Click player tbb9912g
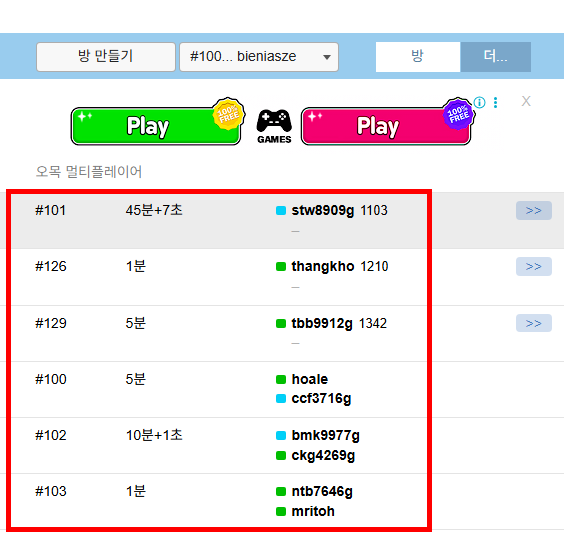The image size is (564, 534). pyautogui.click(x=322, y=323)
